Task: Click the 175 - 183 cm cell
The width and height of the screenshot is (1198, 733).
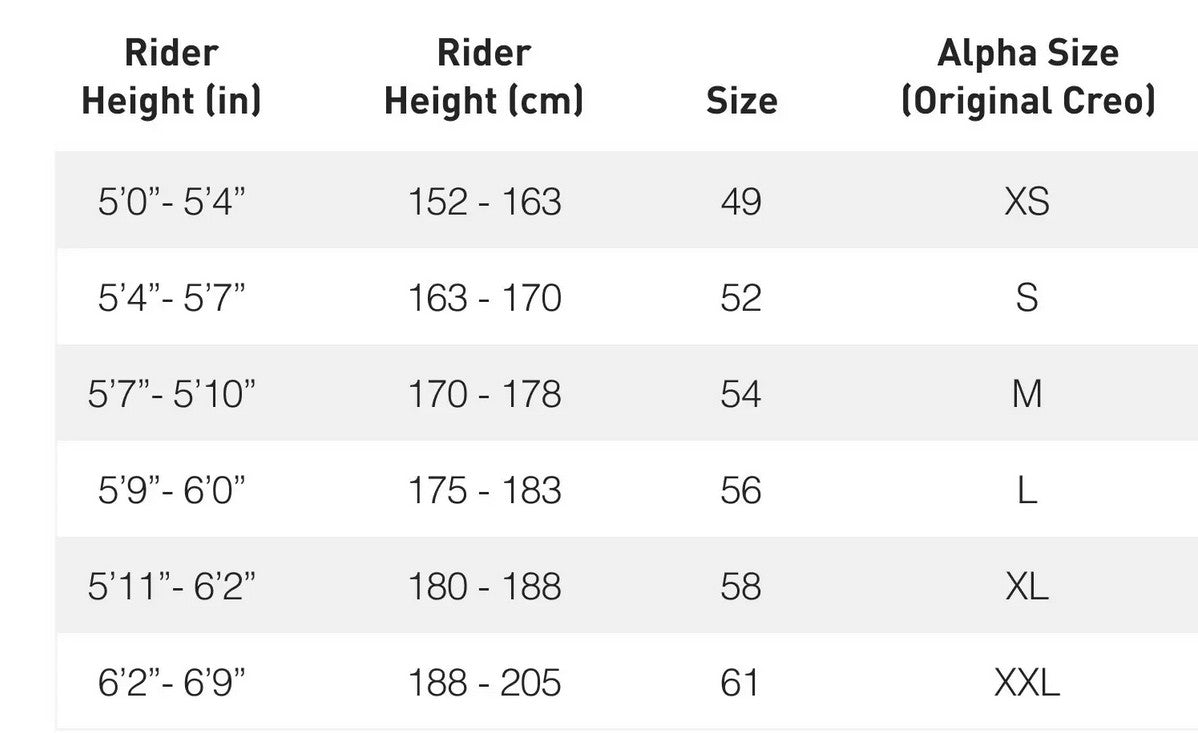Action: (484, 490)
